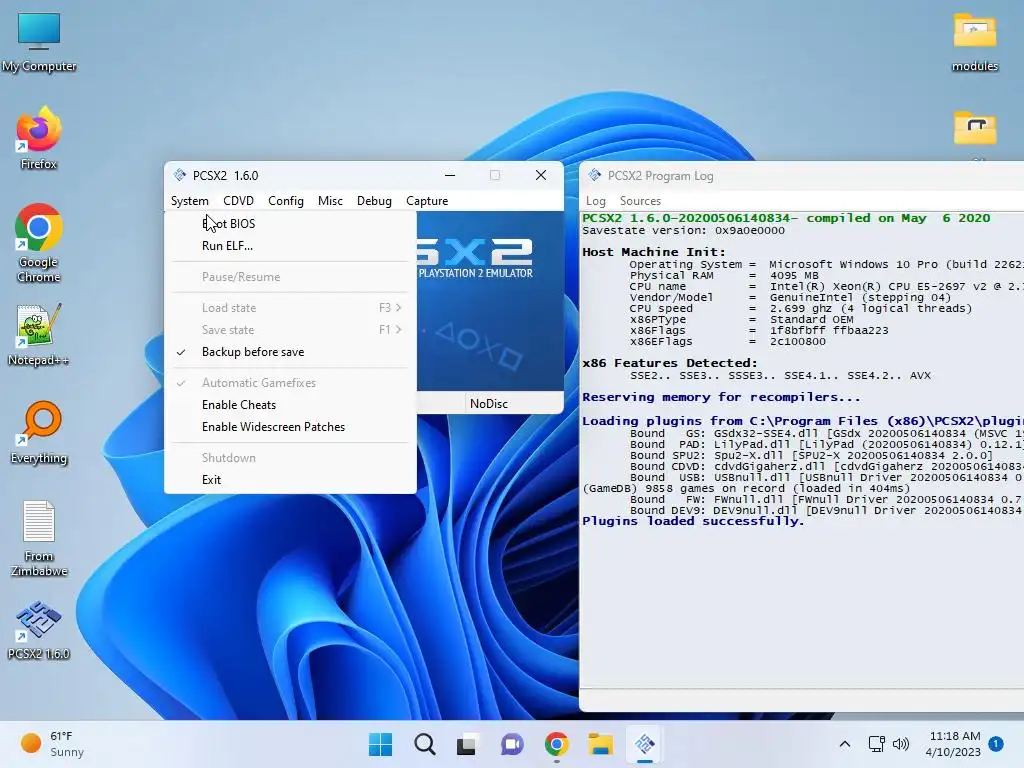Open My Computer desktop icon
Screen dimensions: 1024x768
pyautogui.click(x=39, y=40)
